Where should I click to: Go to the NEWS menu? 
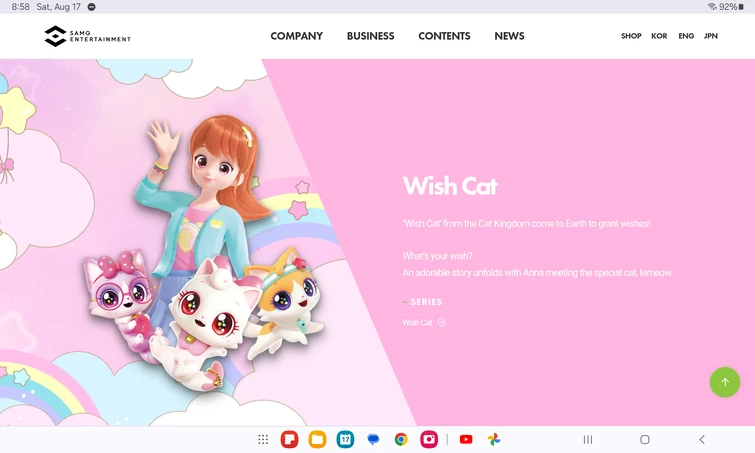coord(509,36)
